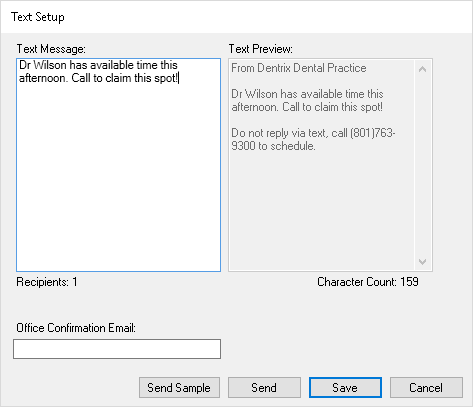Click the Text Preview scrollbar track
Screen dimensions: 473x407
tap(423, 165)
